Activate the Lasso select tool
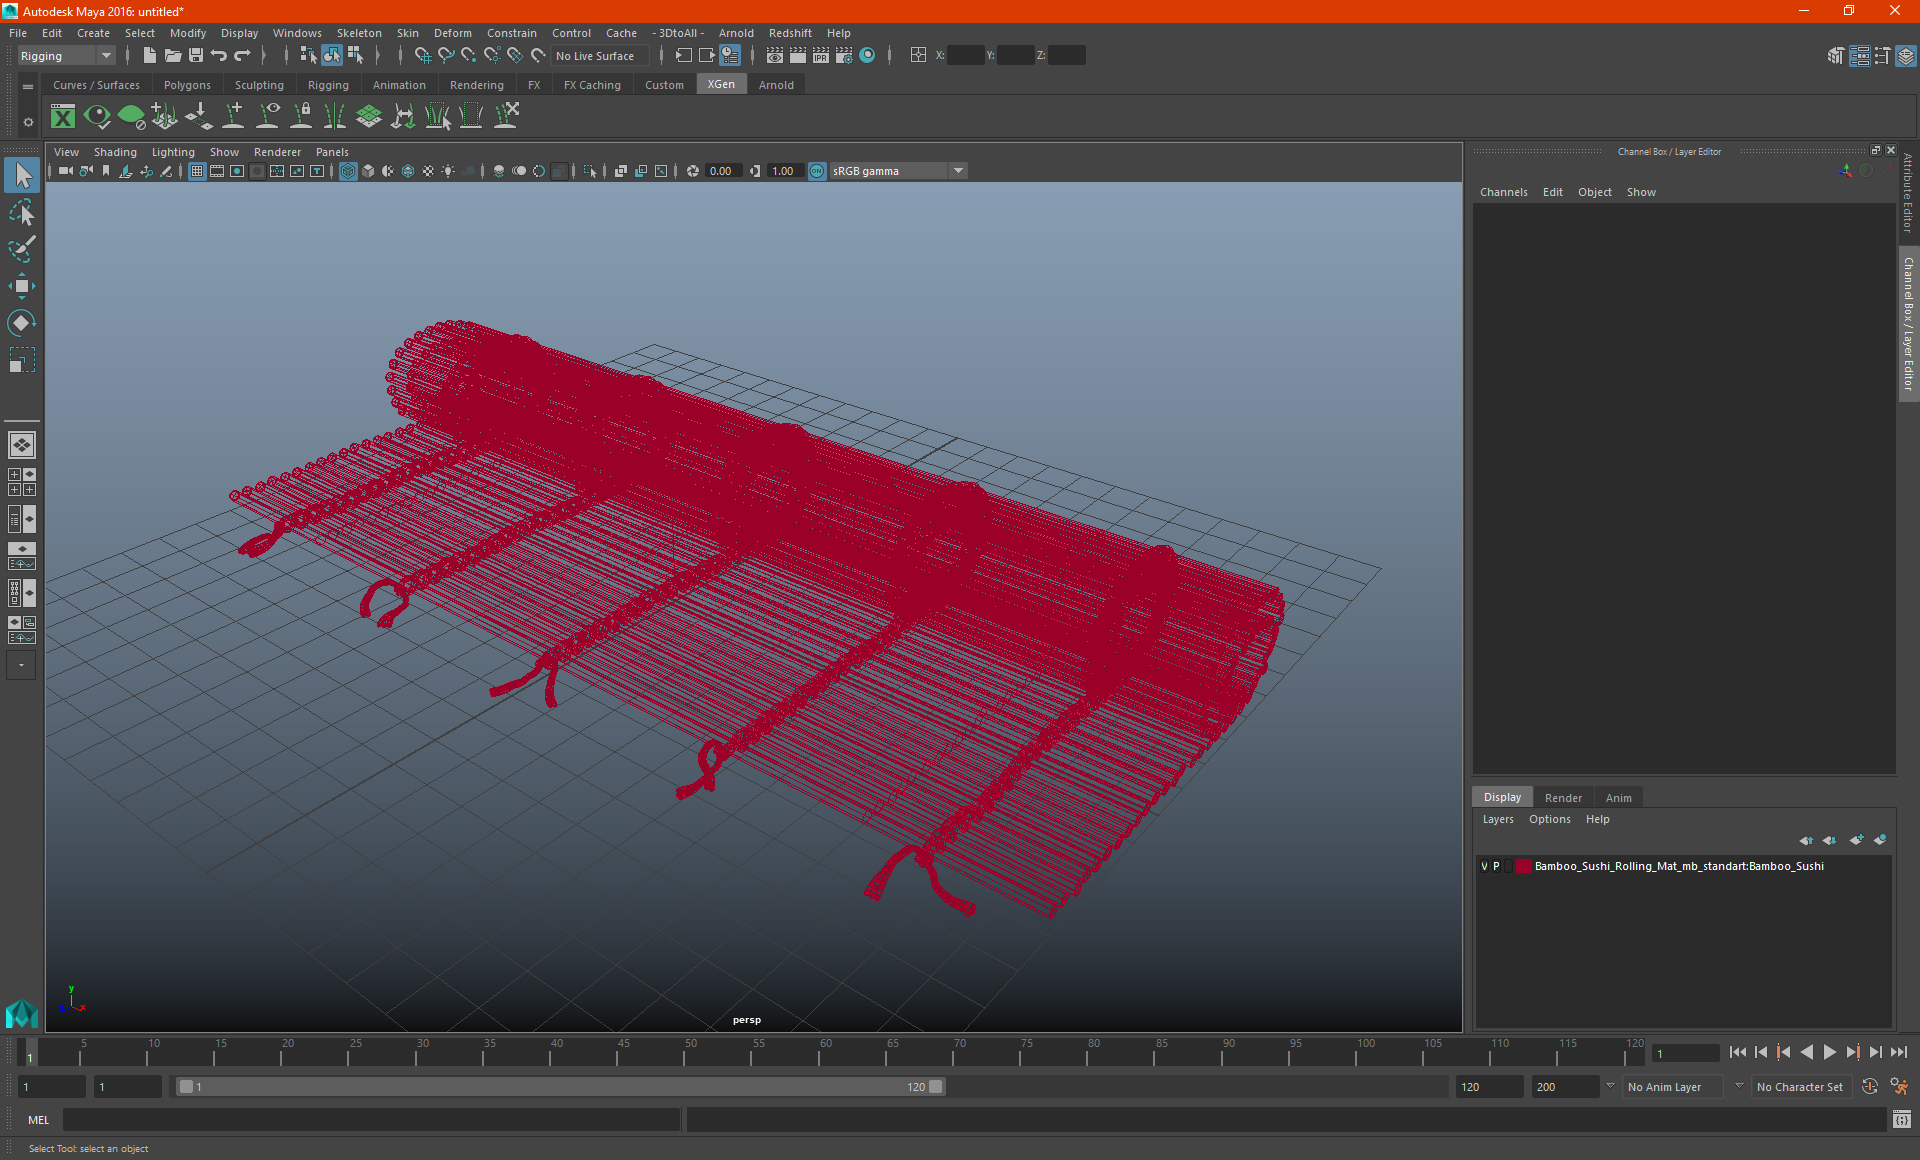Image resolution: width=1920 pixels, height=1160 pixels. [x=22, y=212]
